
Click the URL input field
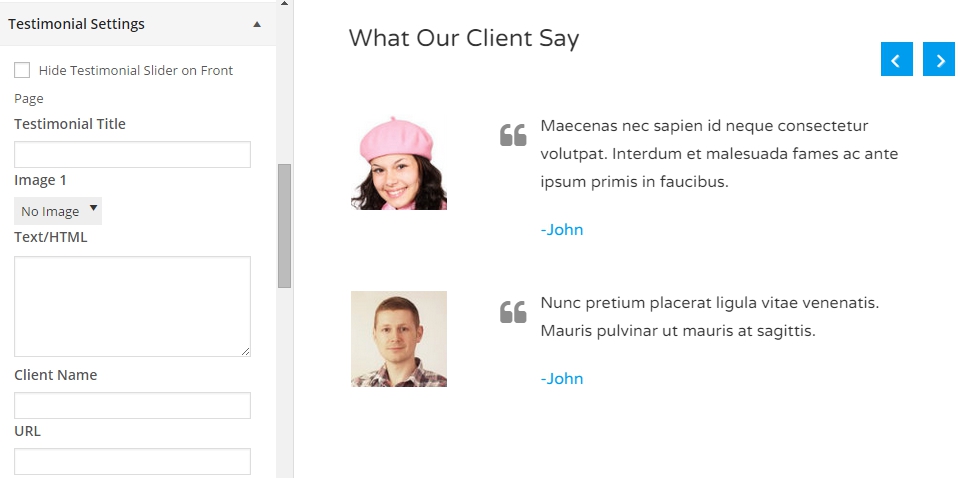pyautogui.click(x=132, y=461)
